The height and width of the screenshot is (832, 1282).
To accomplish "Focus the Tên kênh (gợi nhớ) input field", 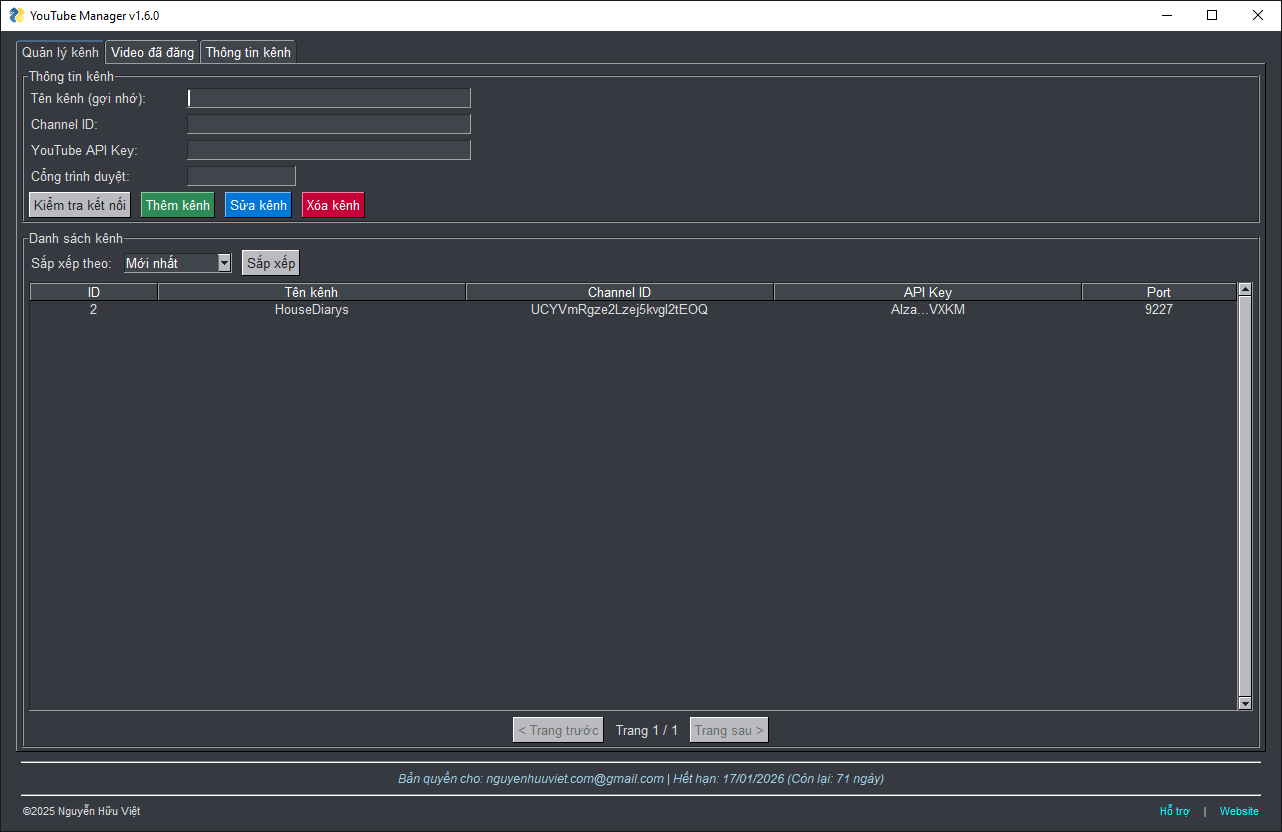I will coord(329,98).
